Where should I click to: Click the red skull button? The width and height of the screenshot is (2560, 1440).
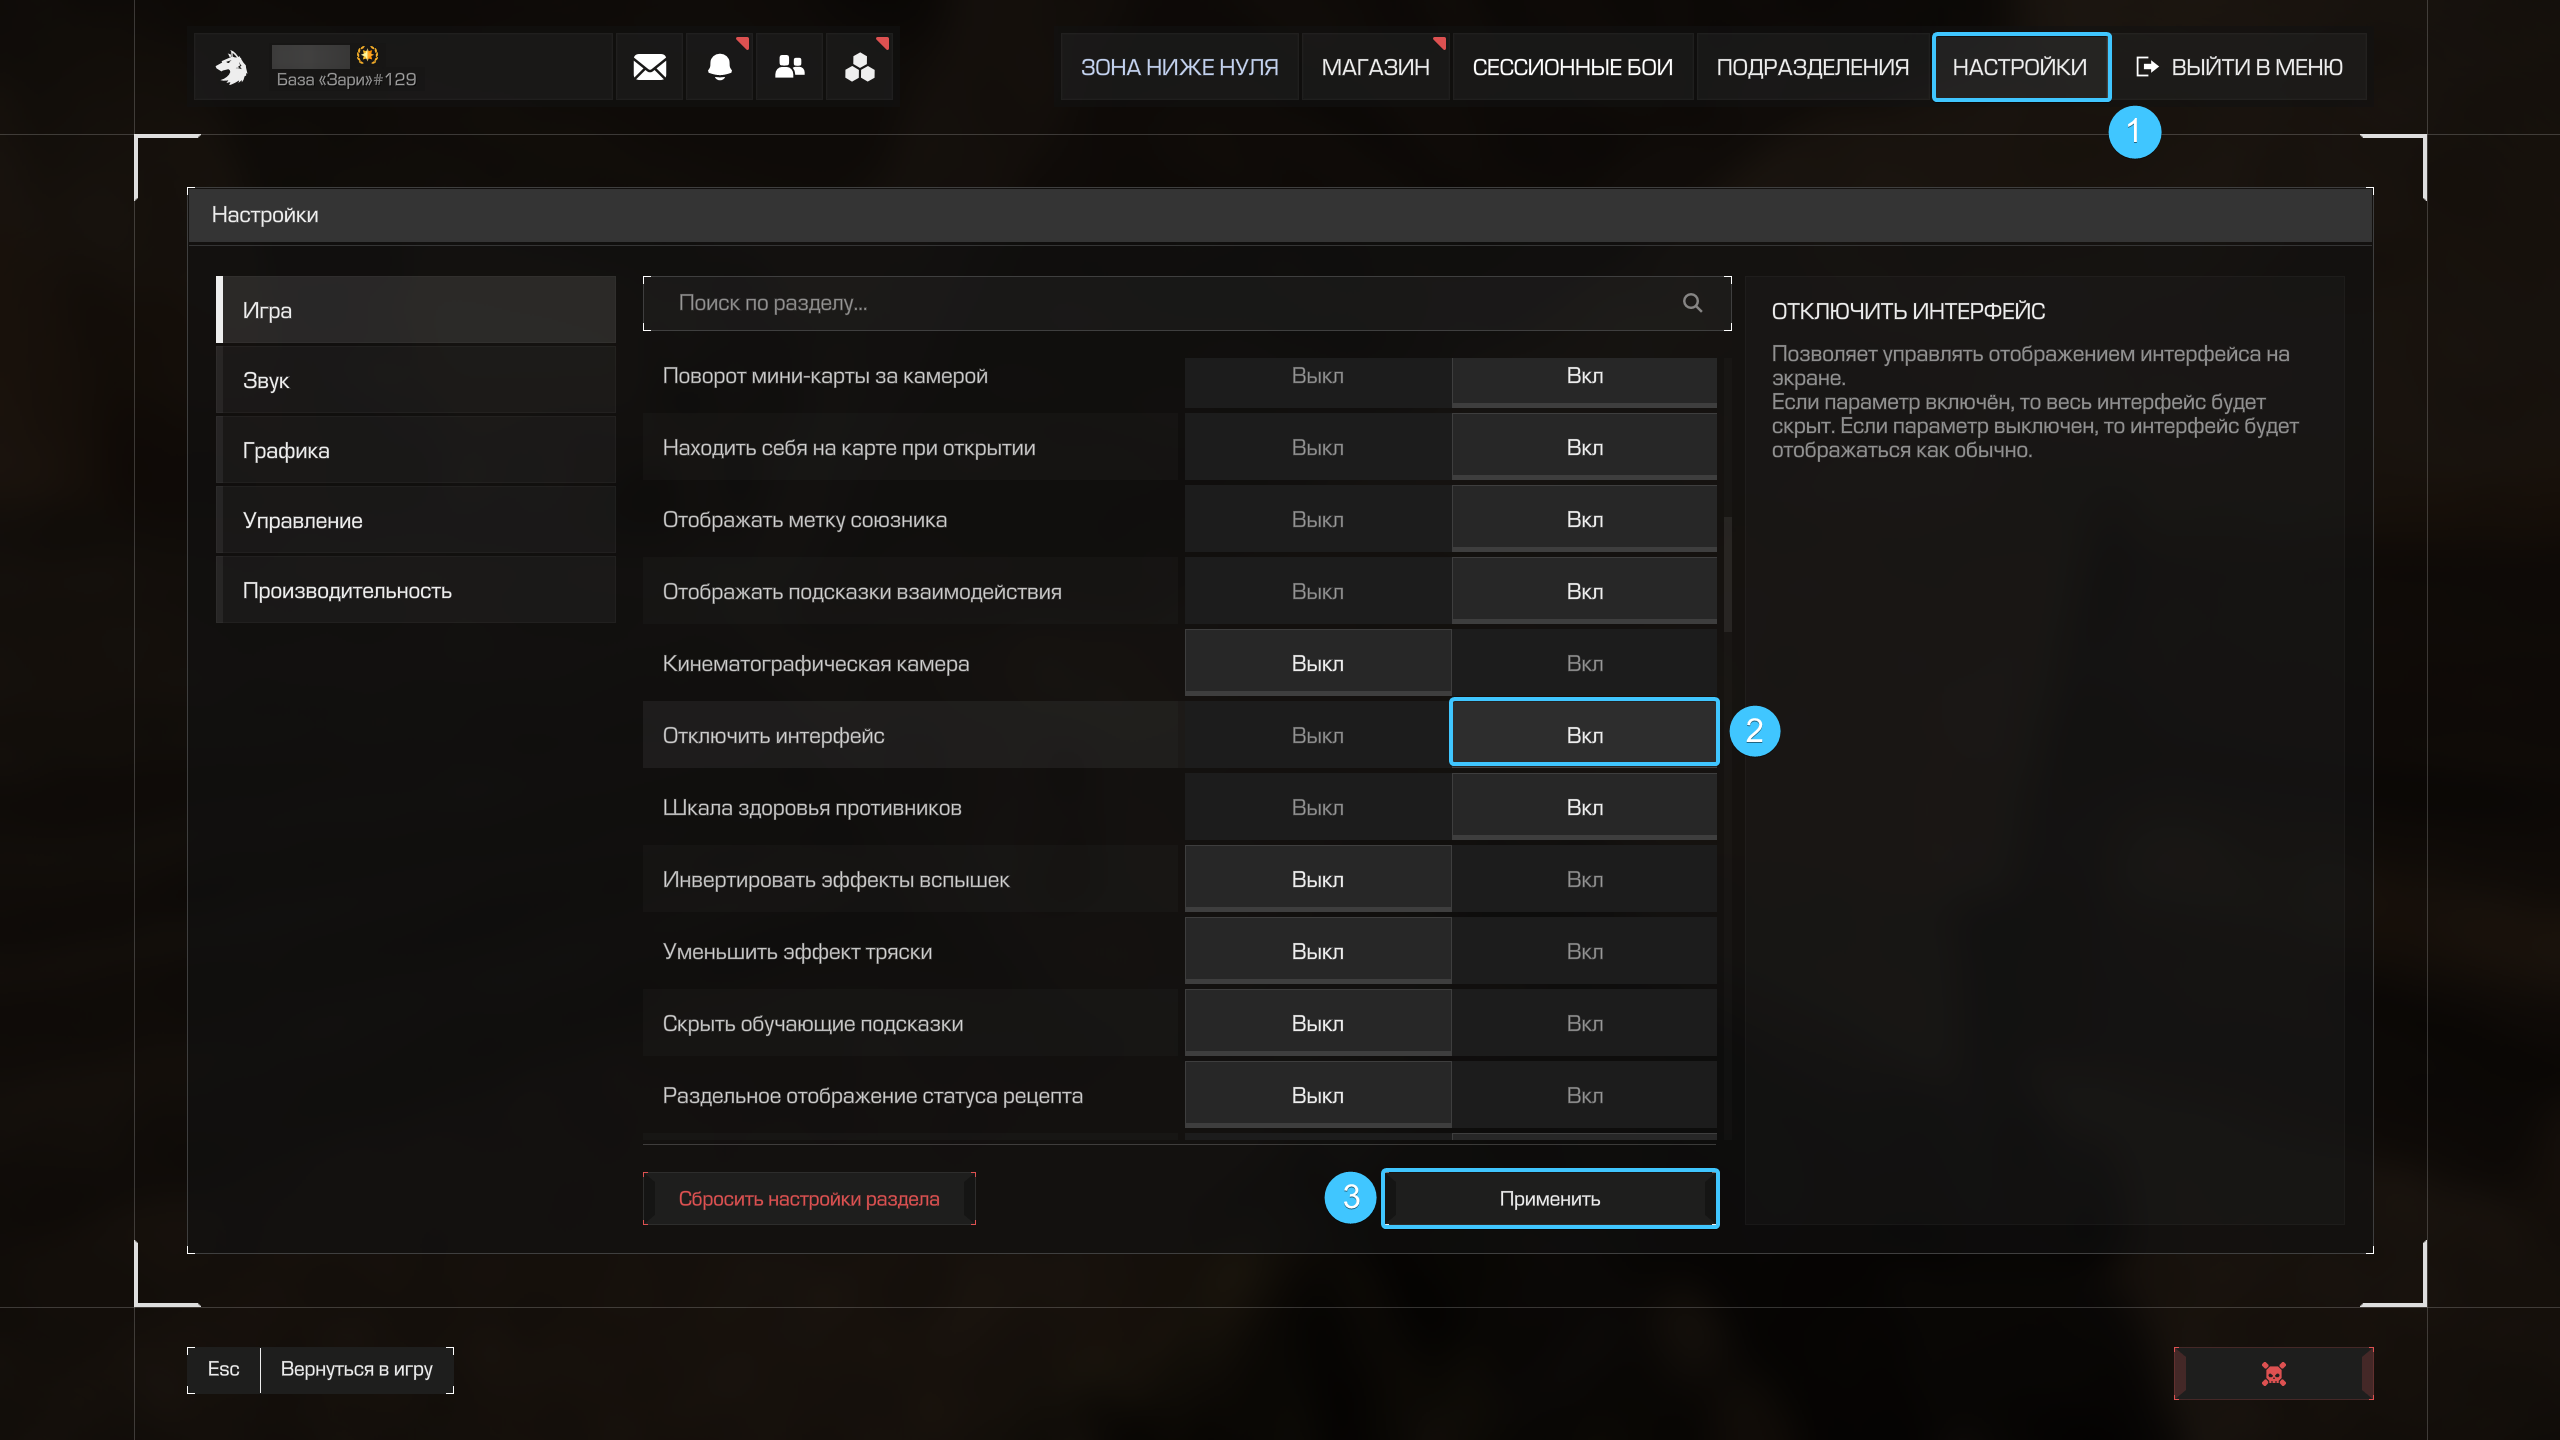pos(2273,1373)
